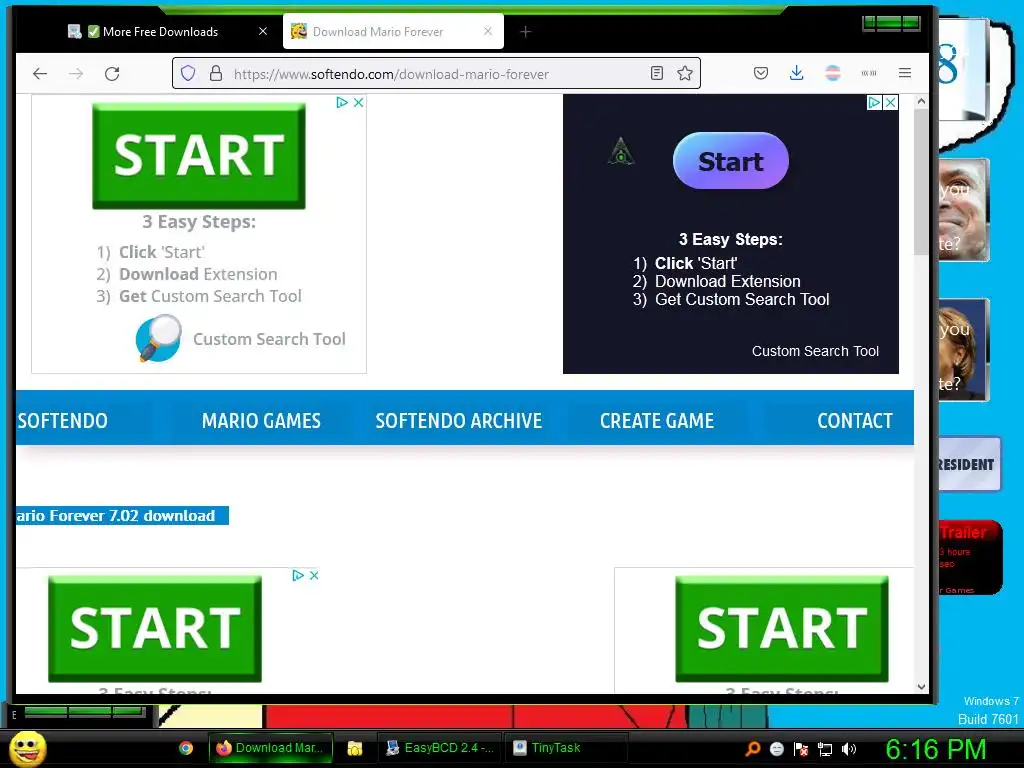The width and height of the screenshot is (1024, 768).
Task: Click the PRESIDENT desktop gadget thumbnail
Action: click(x=969, y=464)
